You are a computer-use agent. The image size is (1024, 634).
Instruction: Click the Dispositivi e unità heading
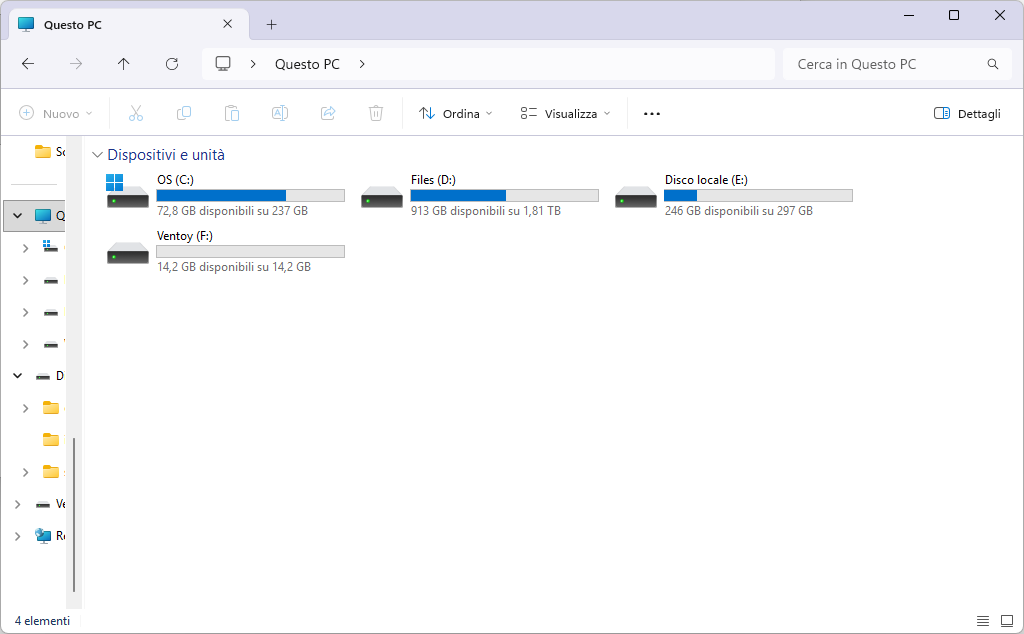pyautogui.click(x=166, y=155)
